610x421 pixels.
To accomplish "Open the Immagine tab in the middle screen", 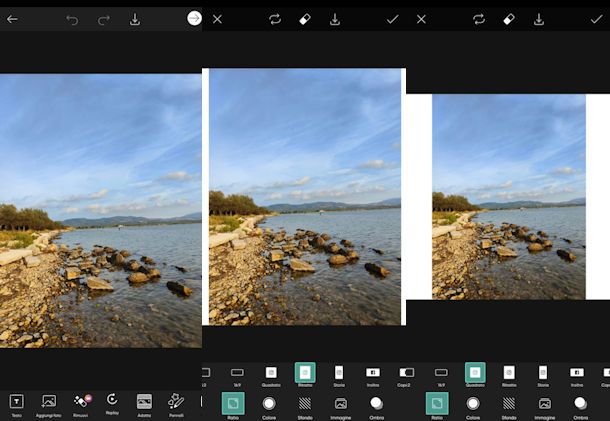I will coord(341,407).
